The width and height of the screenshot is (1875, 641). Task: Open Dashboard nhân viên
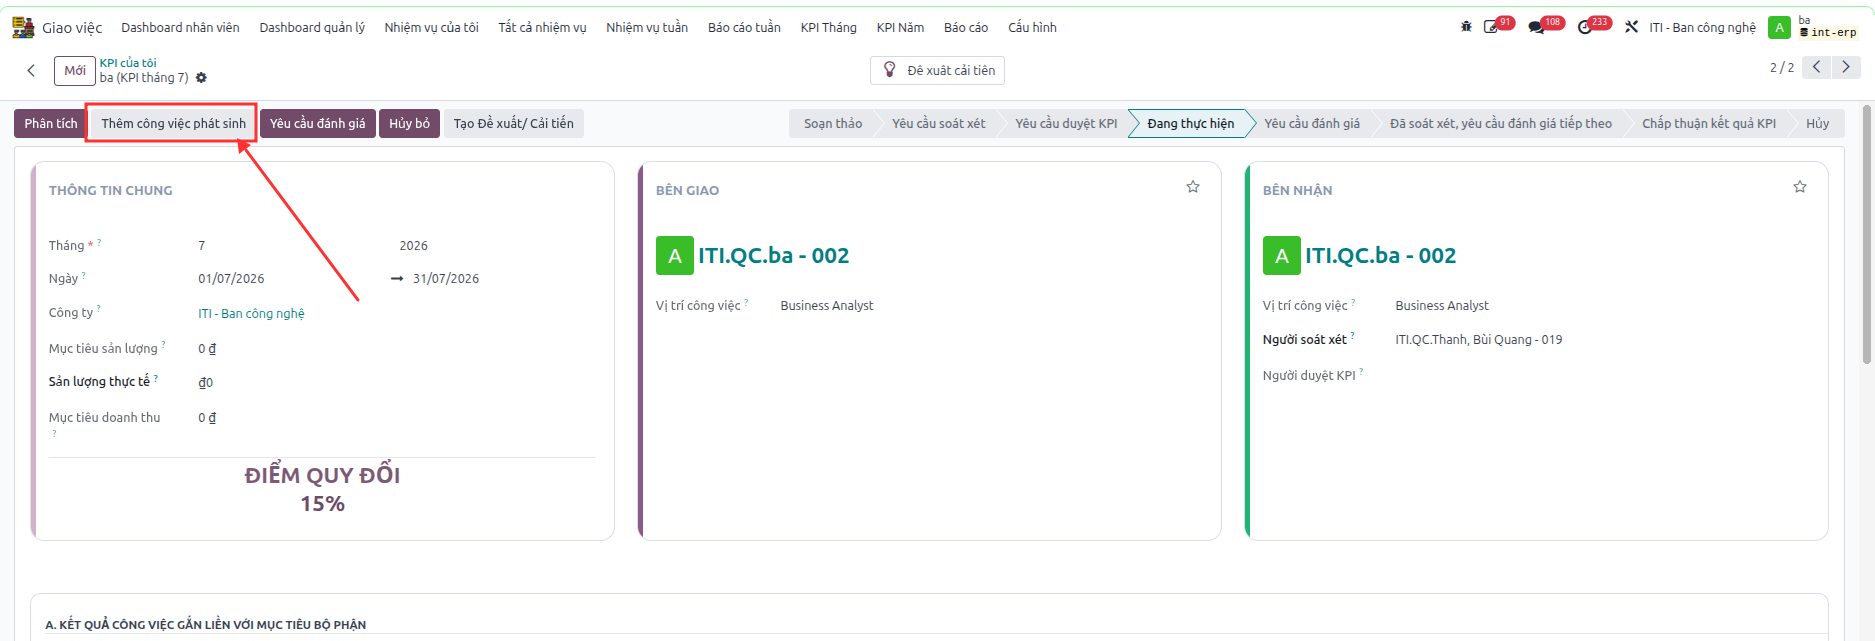[180, 28]
